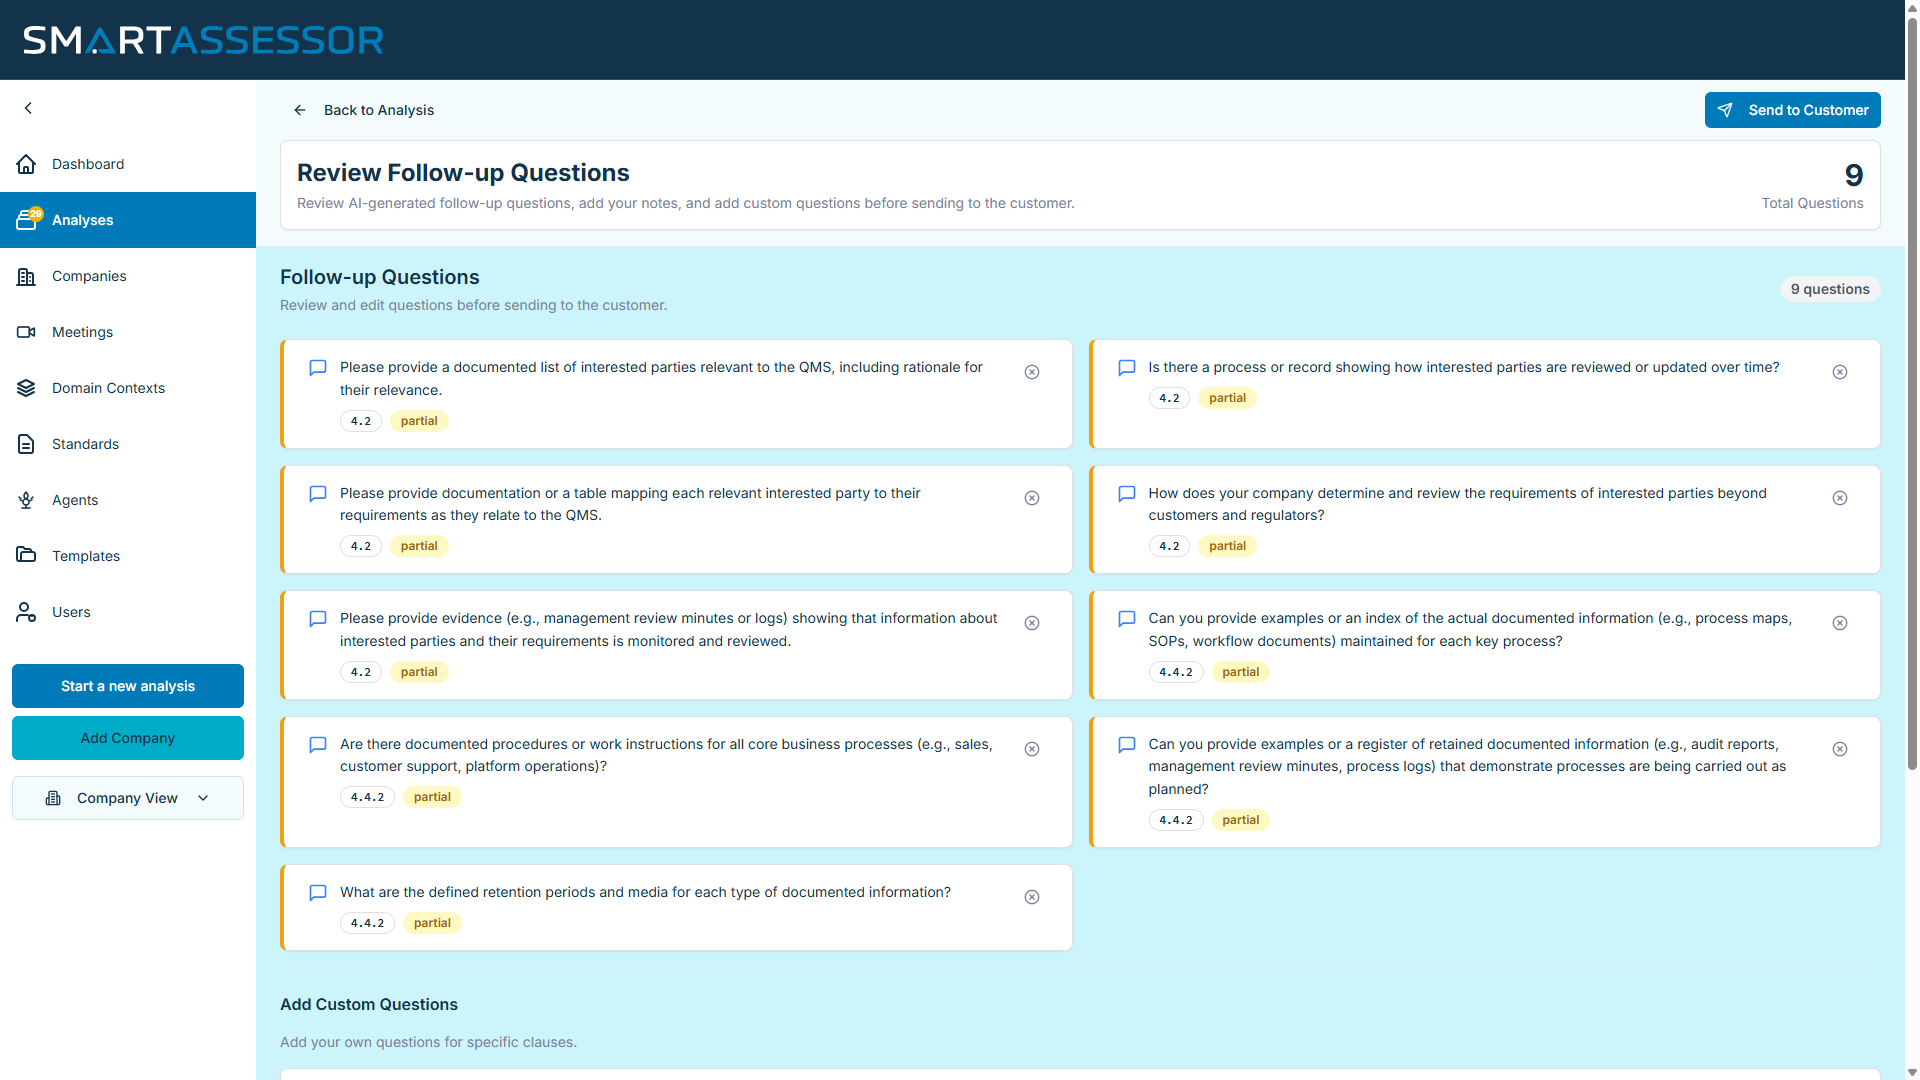This screenshot has height=1080, width=1920.
Task: Collapse the sidebar with the back chevron
Action: coord(28,108)
